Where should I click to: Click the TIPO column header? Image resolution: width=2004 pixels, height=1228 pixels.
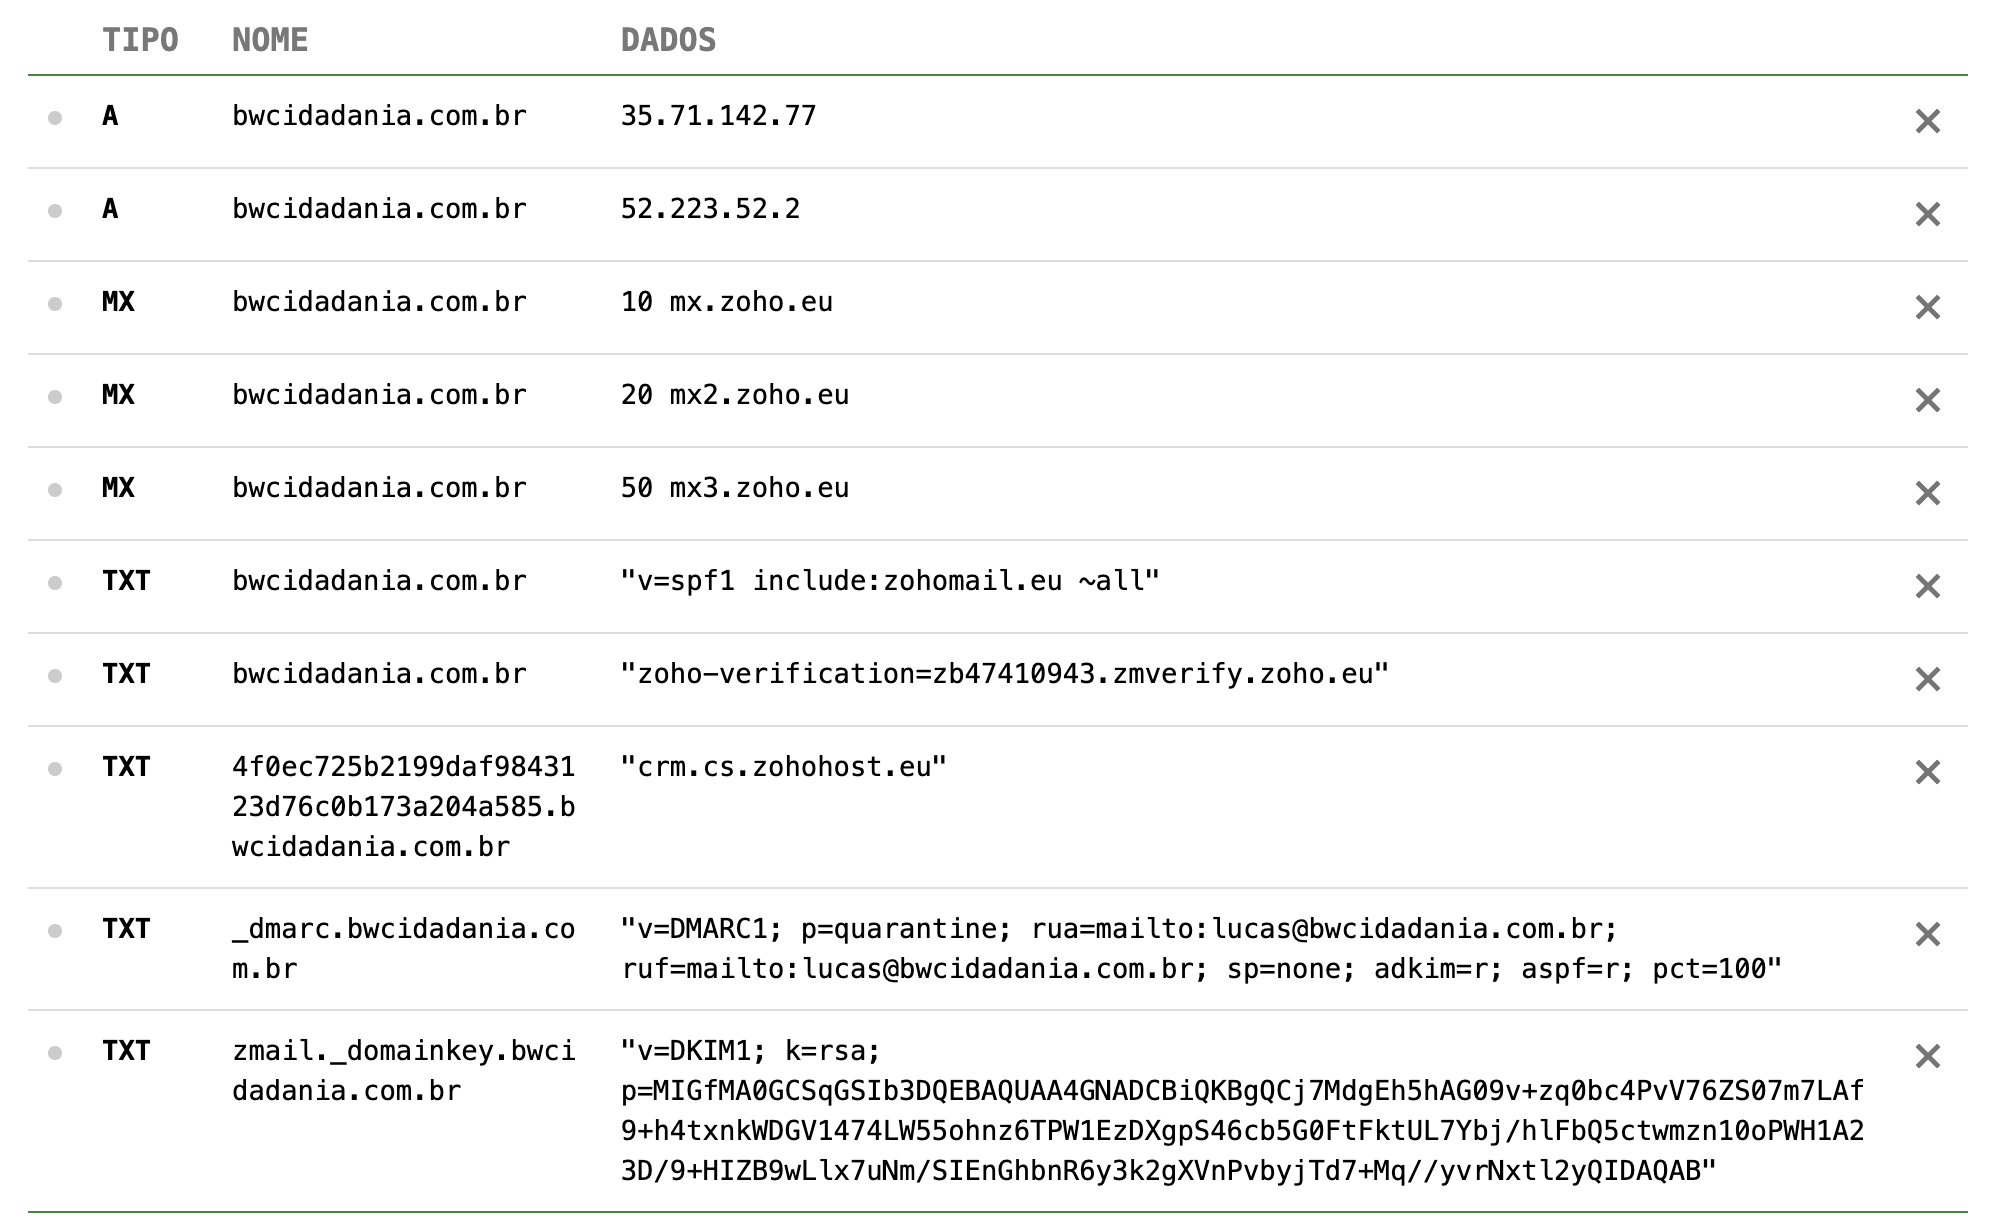pyautogui.click(x=140, y=40)
